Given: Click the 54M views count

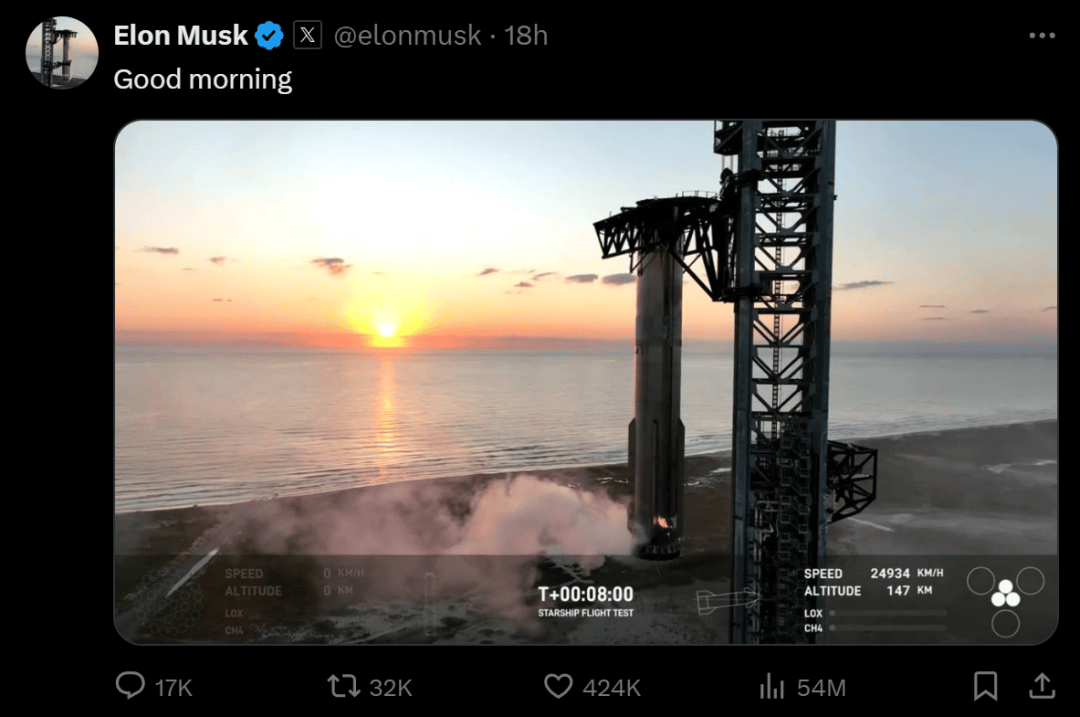Looking at the screenshot, I should click(821, 688).
